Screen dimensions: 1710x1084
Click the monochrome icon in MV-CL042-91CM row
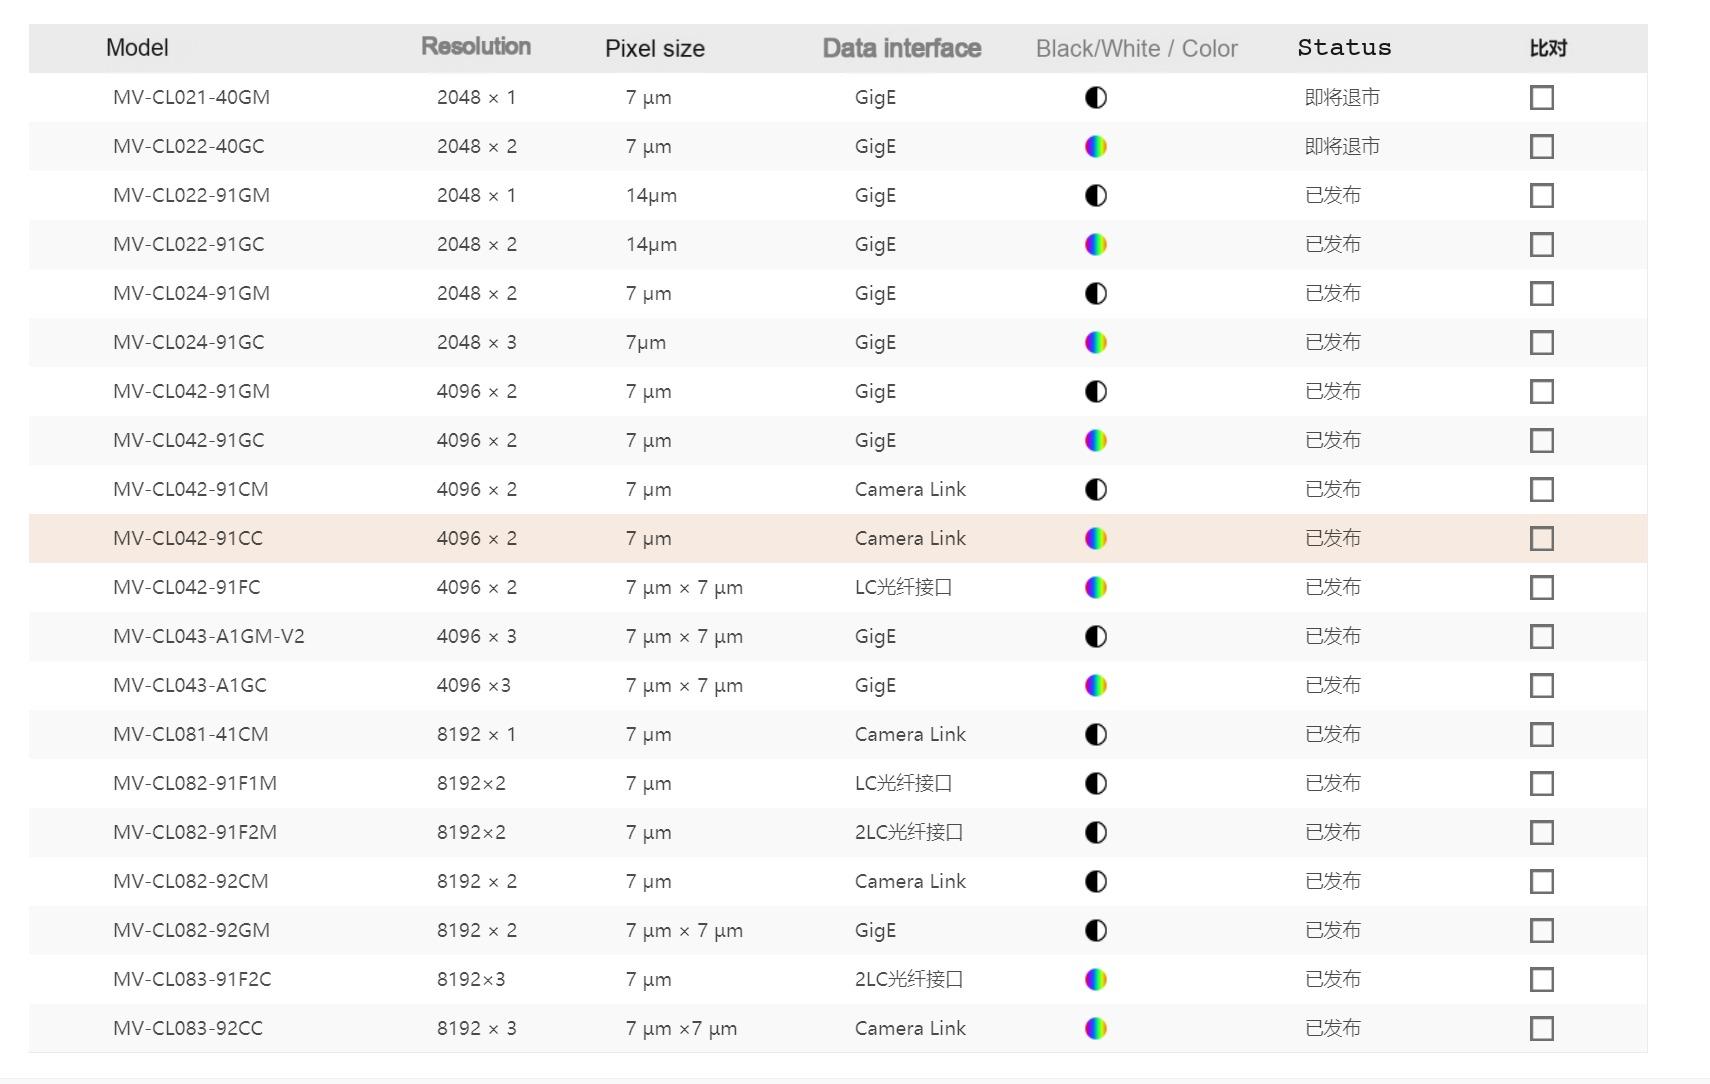[x=1096, y=490]
